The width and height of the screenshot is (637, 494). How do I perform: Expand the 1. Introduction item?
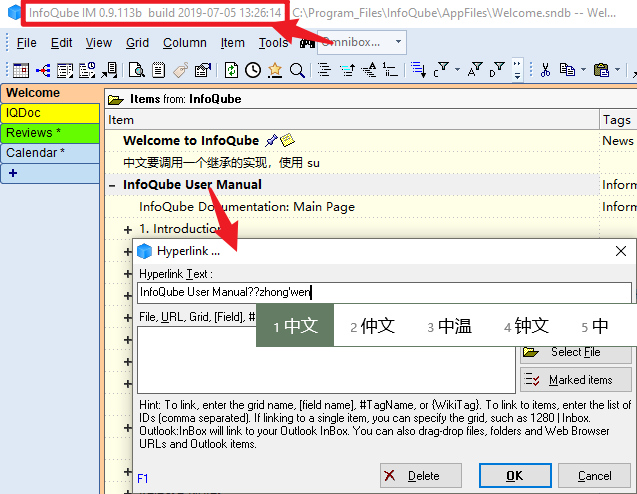tap(128, 230)
